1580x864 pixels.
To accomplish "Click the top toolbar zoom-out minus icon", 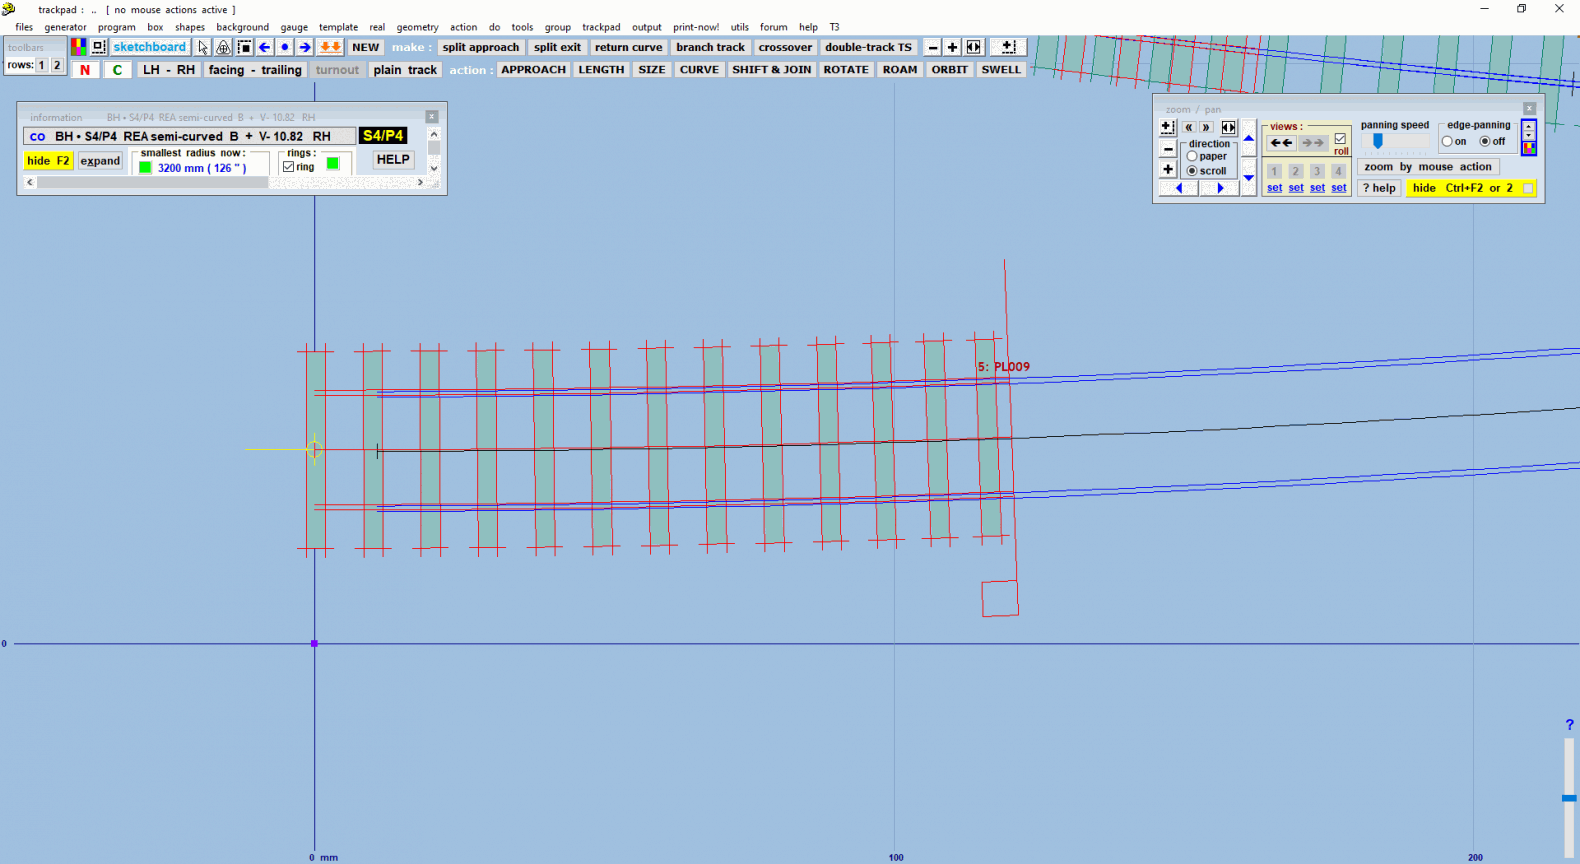I will click(932, 47).
